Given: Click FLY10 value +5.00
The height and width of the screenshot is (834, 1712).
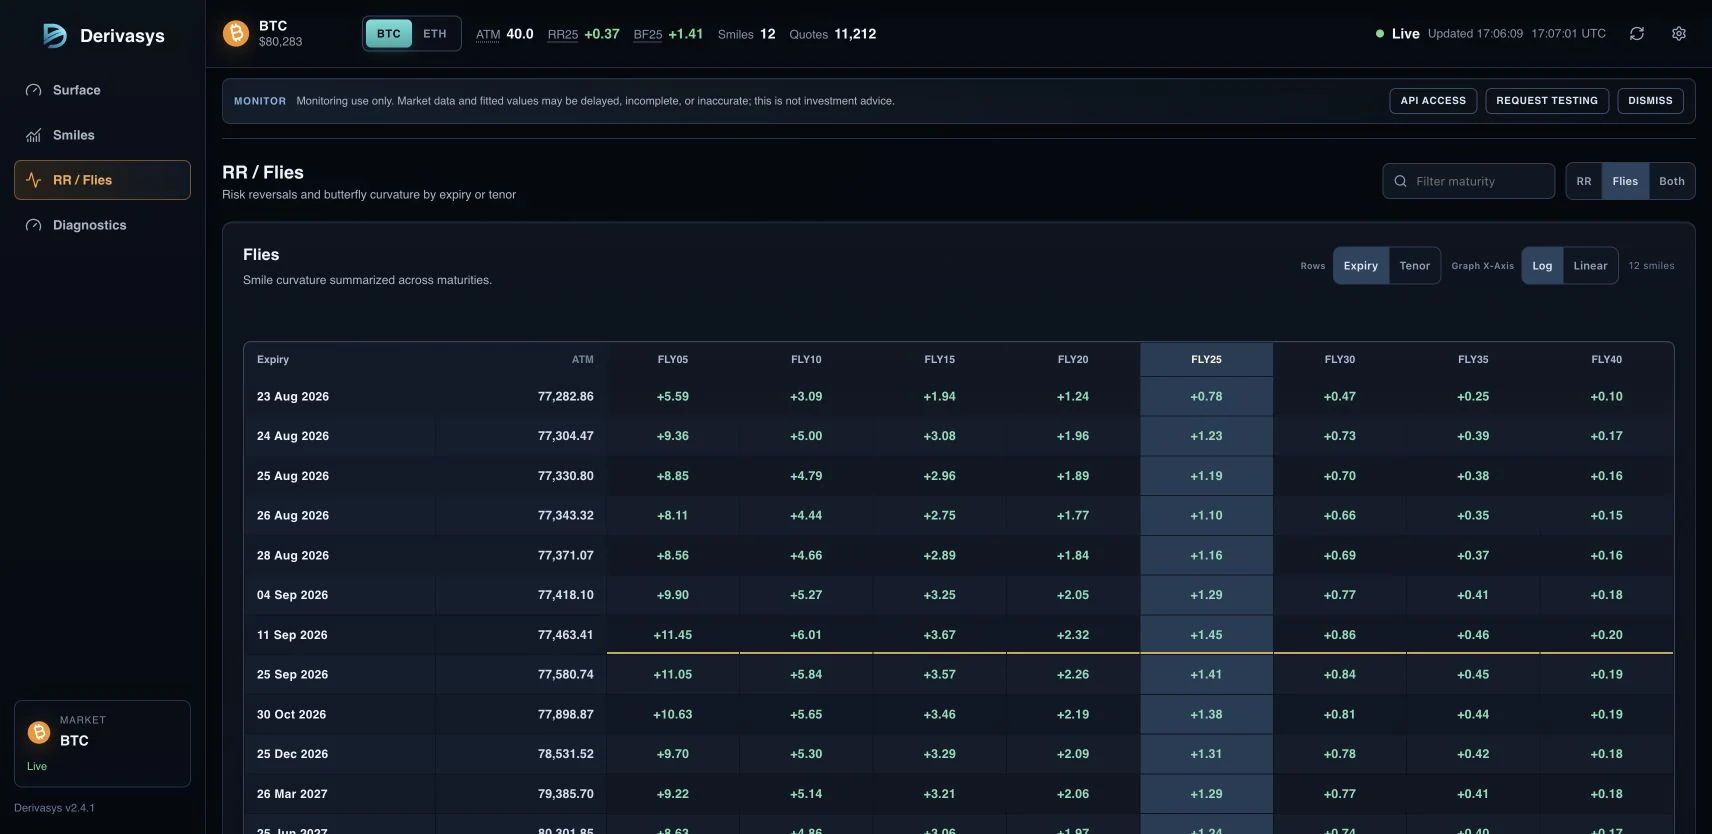Looking at the screenshot, I should pyautogui.click(x=806, y=436).
